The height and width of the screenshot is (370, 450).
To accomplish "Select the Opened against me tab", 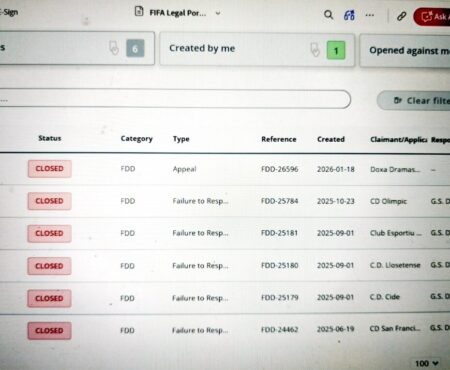I will [405, 50].
